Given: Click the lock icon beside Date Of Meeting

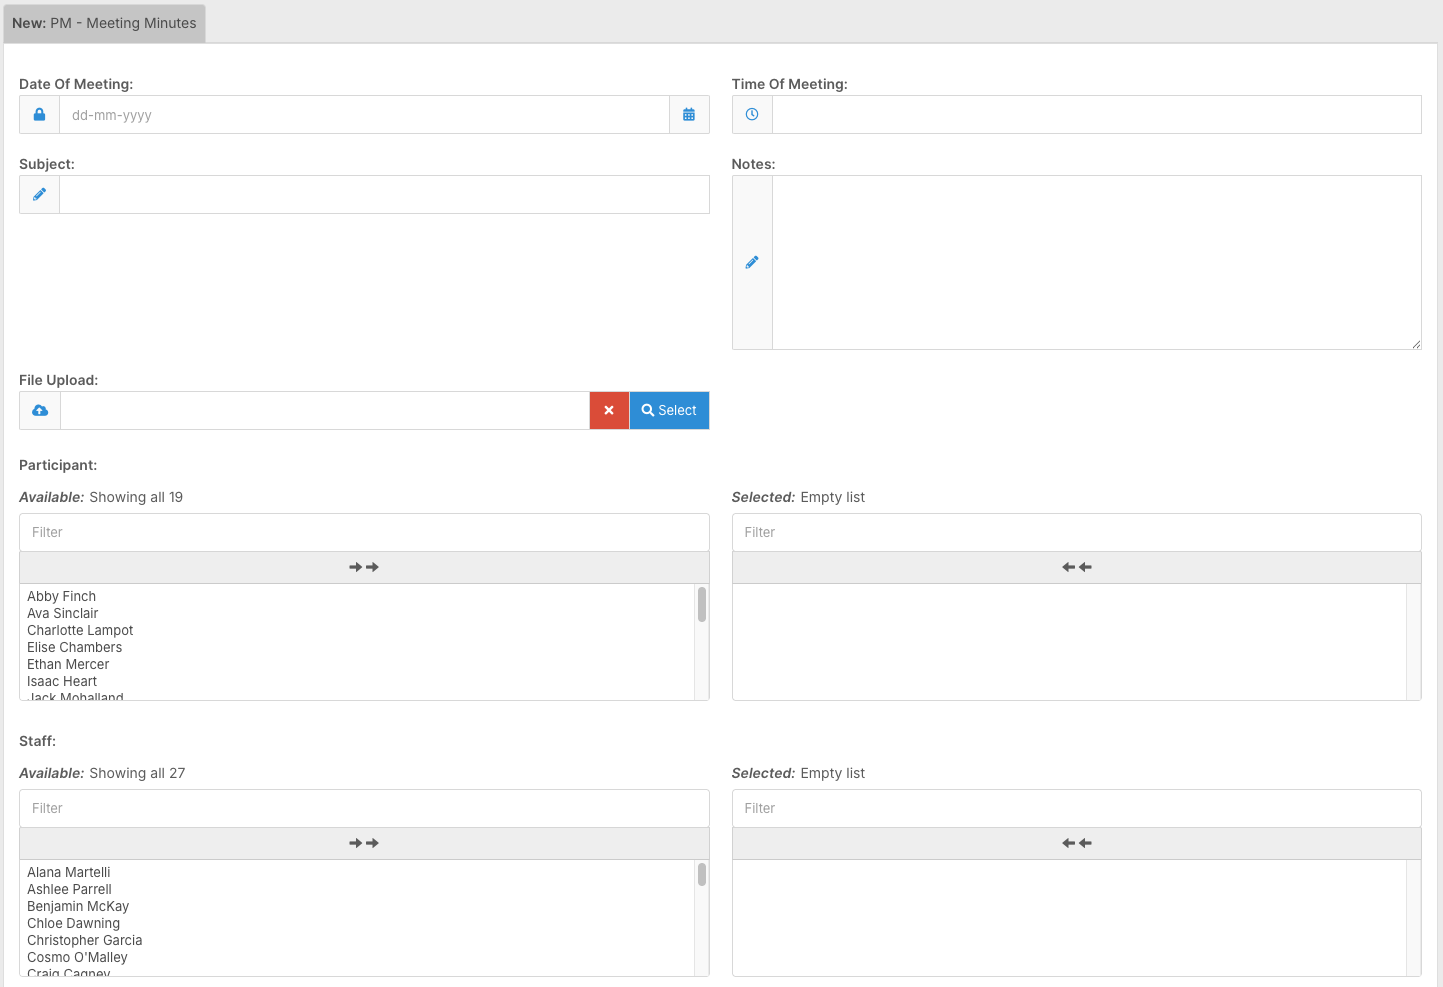Looking at the screenshot, I should pos(39,115).
